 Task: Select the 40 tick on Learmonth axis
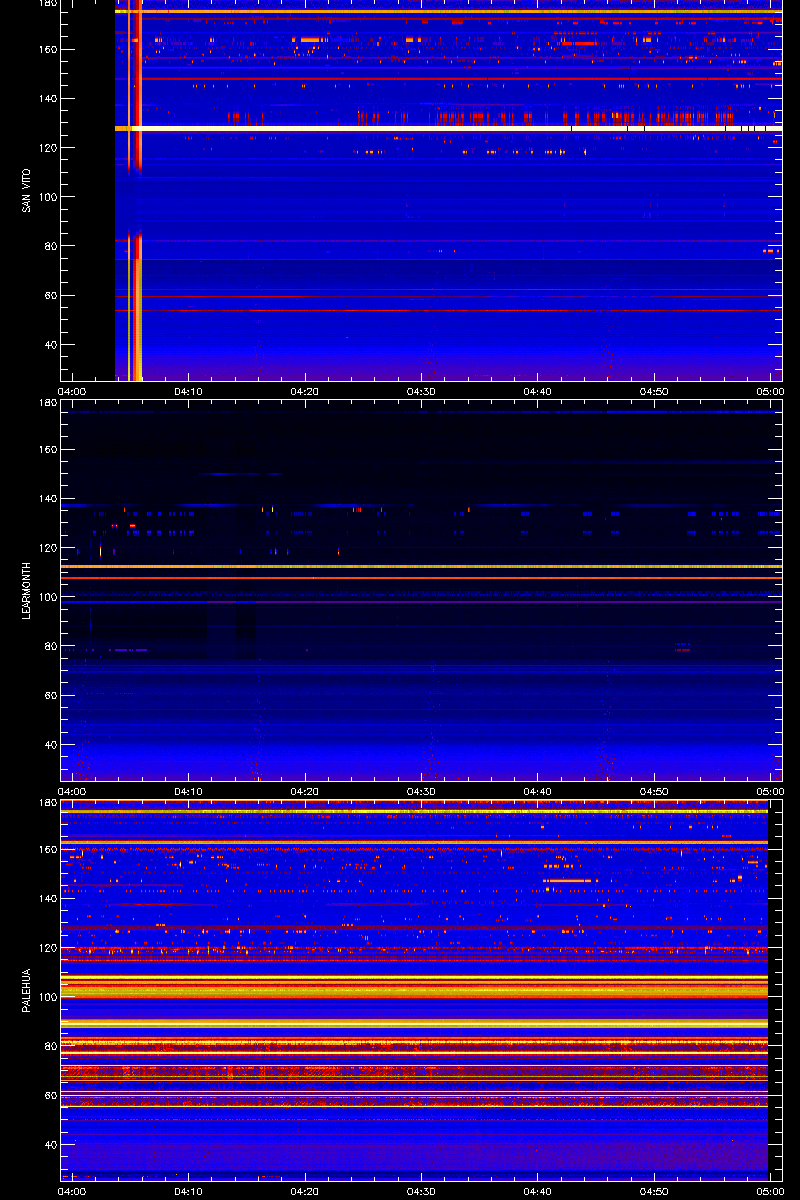[x=50, y=745]
